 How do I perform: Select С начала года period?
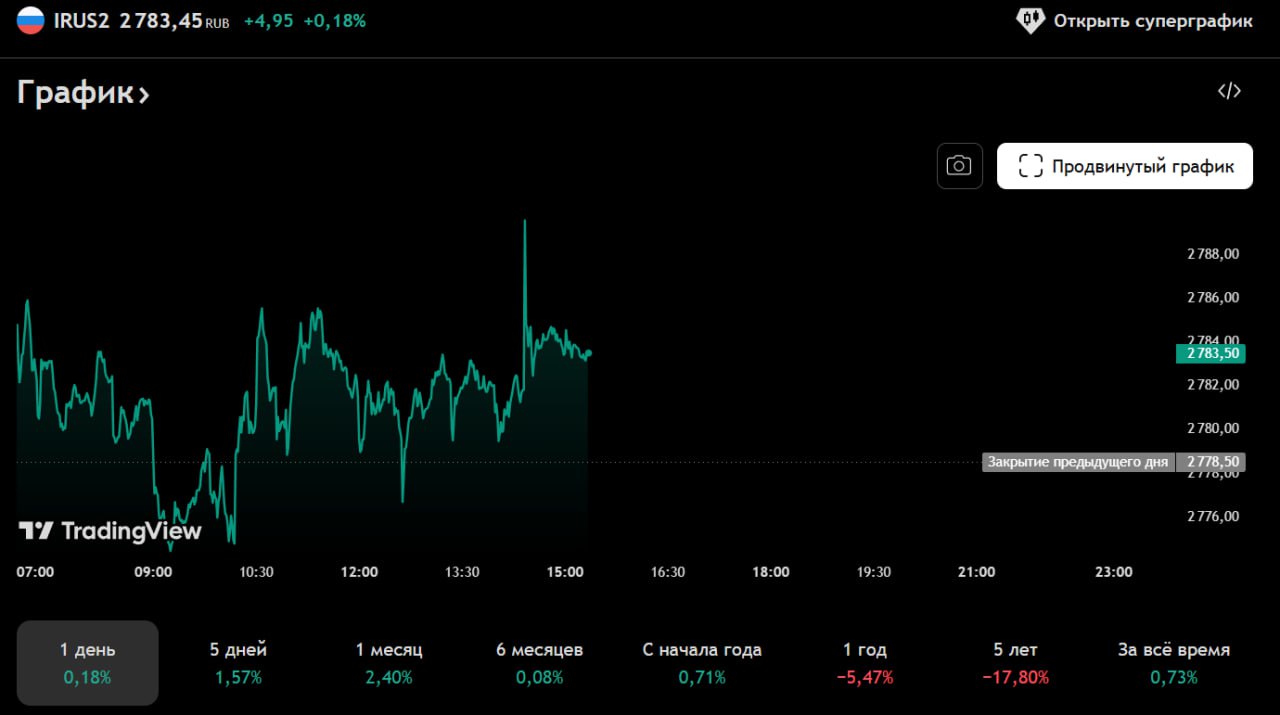coord(701,662)
